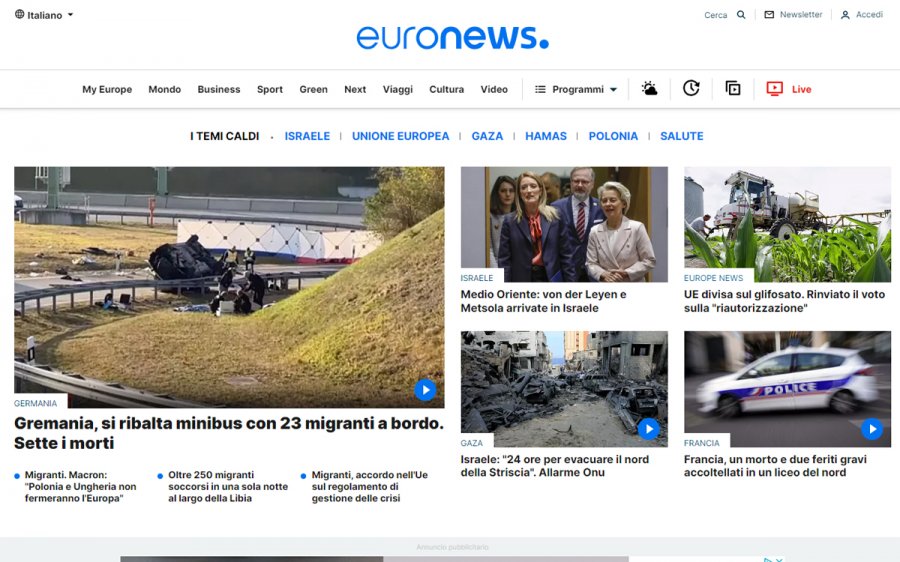The image size is (900, 562).
Task: Go to the Cultura section
Action: click(447, 90)
